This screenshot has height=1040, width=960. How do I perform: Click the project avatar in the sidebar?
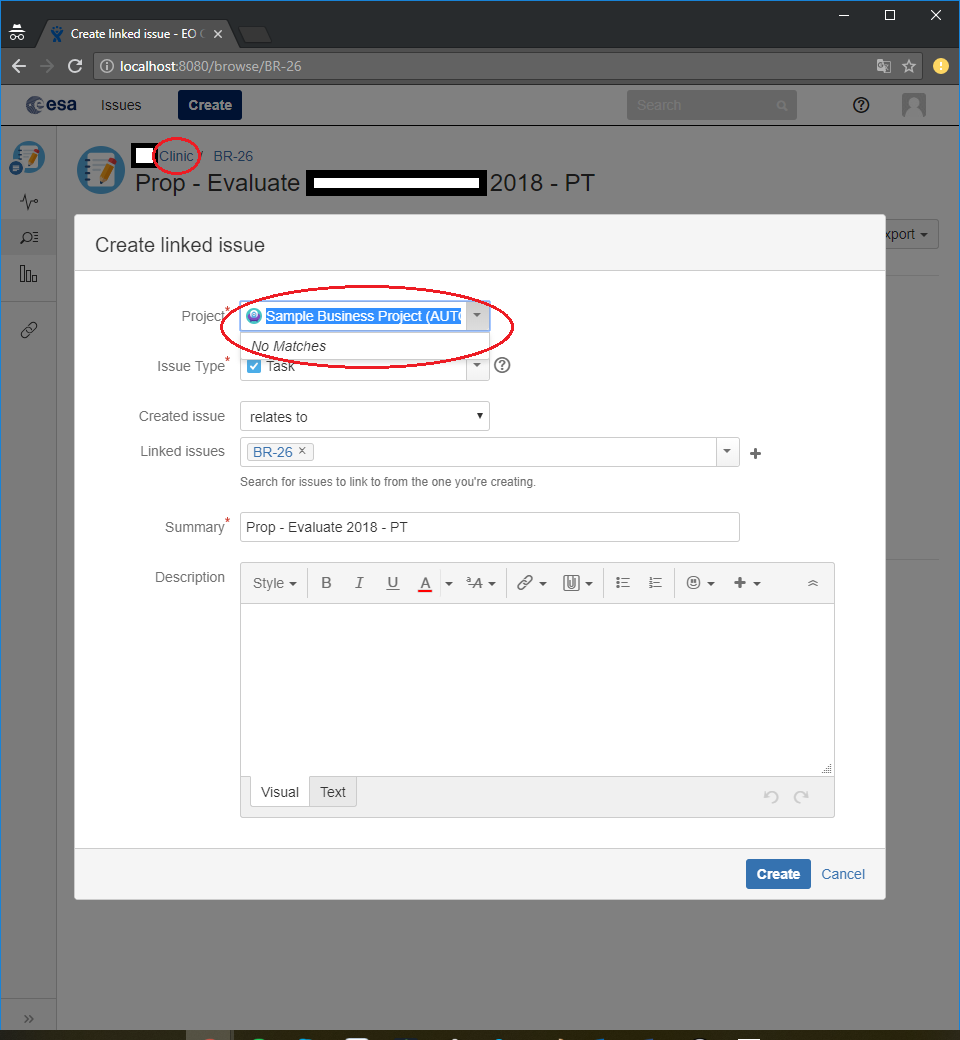pyautogui.click(x=27, y=159)
